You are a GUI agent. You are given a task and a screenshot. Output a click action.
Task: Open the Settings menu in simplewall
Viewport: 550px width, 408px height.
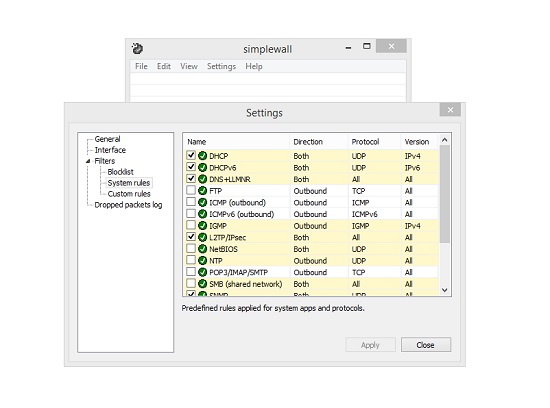(x=221, y=66)
